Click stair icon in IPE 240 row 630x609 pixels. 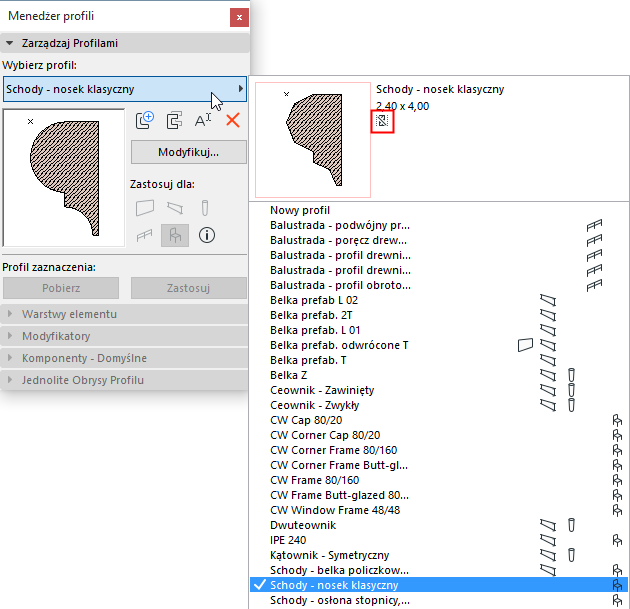click(617, 540)
